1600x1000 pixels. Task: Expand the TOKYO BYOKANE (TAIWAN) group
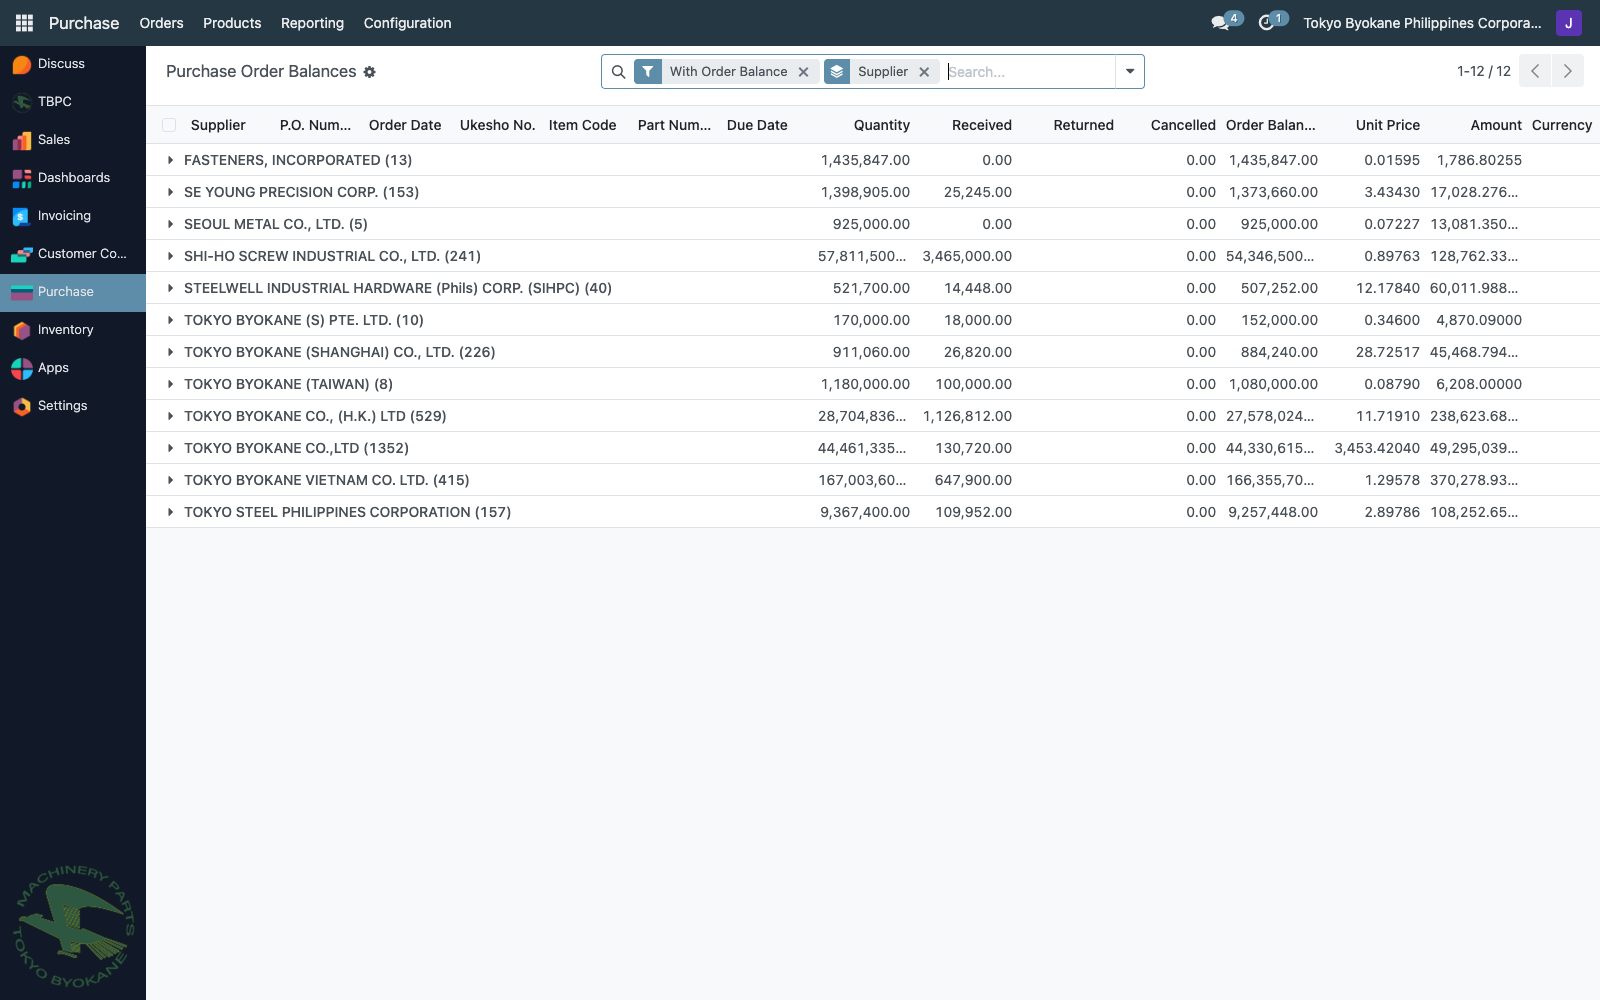pyautogui.click(x=171, y=384)
